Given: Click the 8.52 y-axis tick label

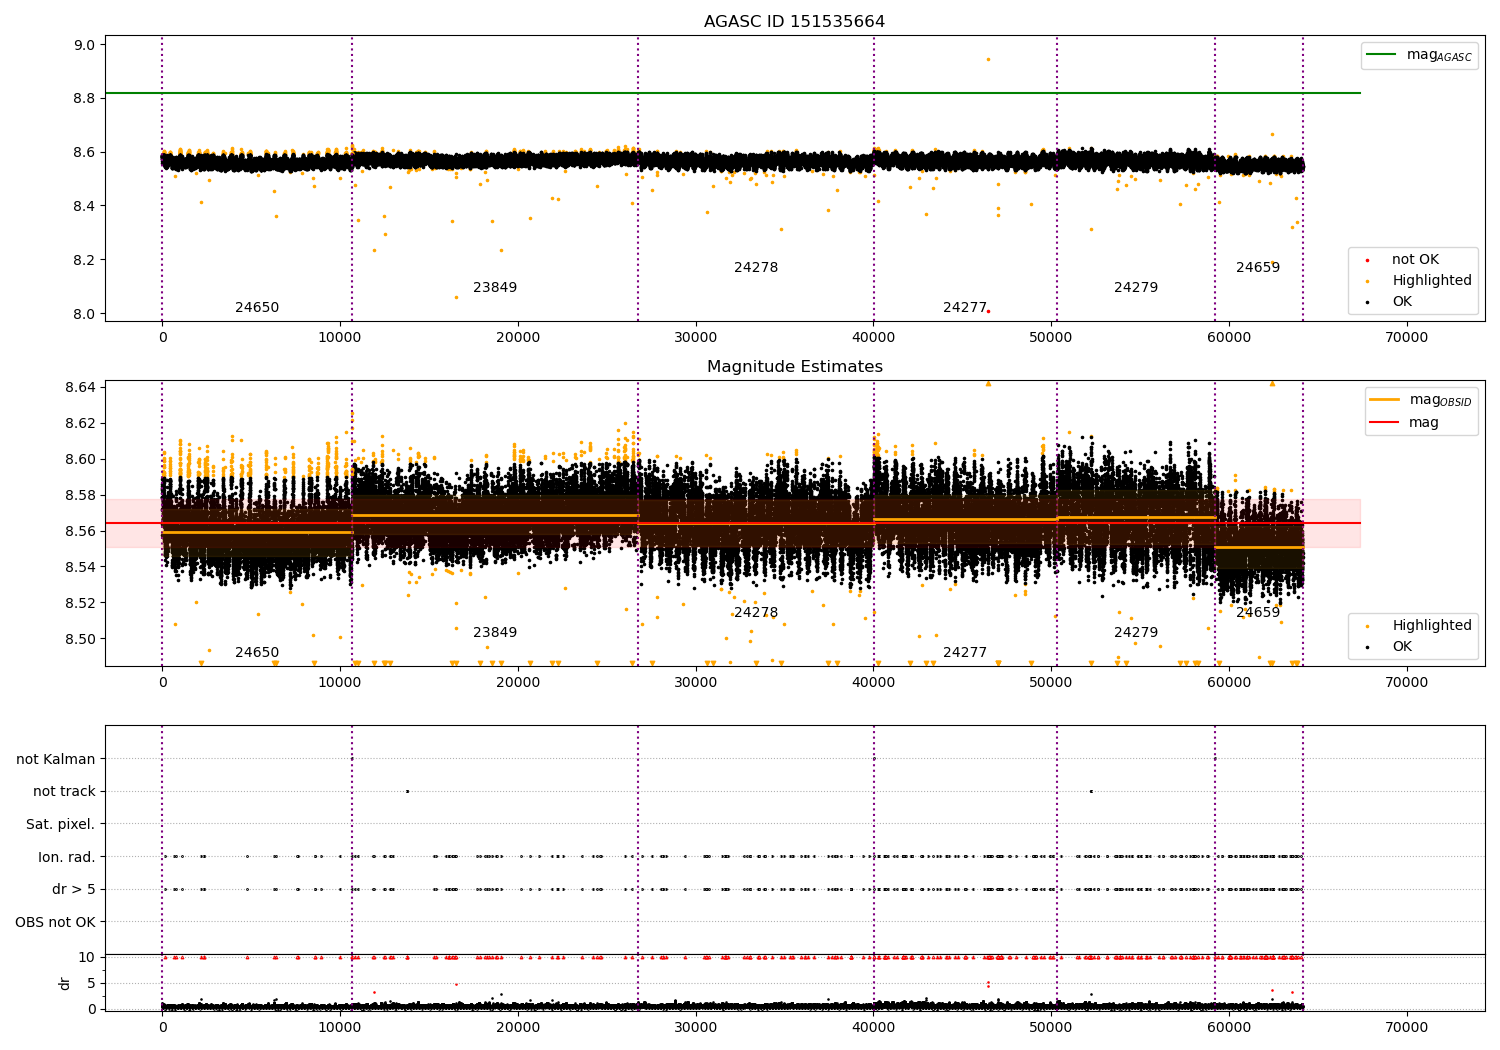Looking at the screenshot, I should pyautogui.click(x=80, y=604).
